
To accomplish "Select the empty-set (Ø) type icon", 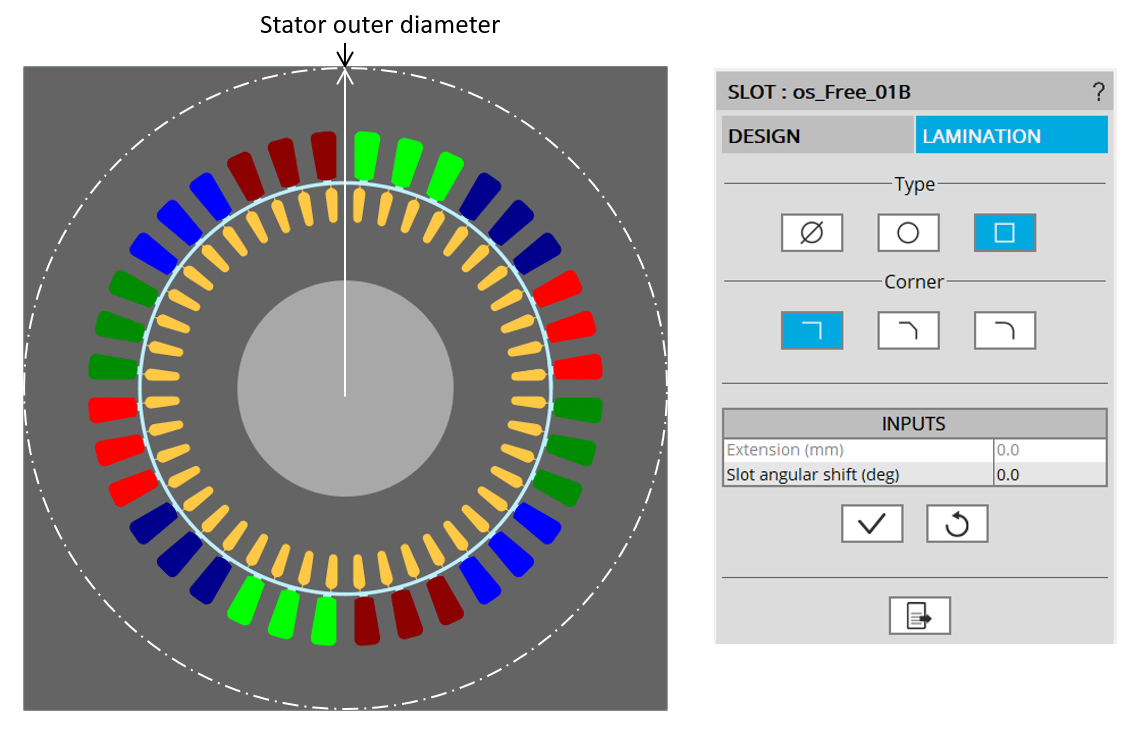I will coord(812,233).
